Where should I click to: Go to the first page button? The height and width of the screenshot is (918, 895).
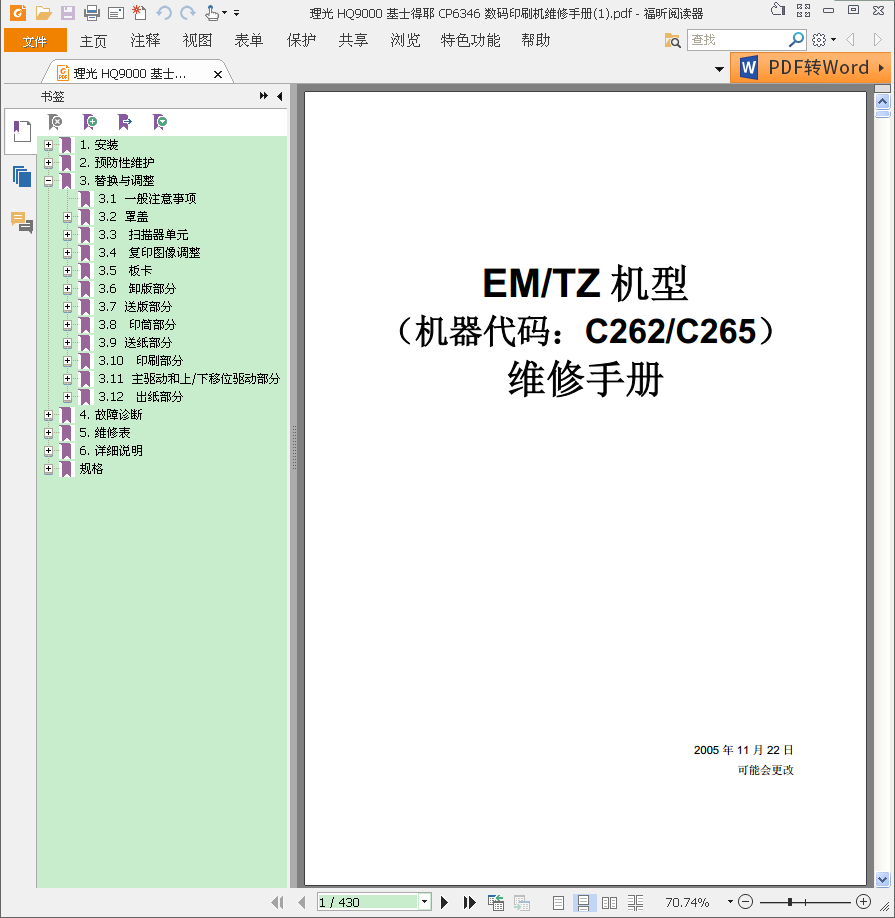coord(277,902)
